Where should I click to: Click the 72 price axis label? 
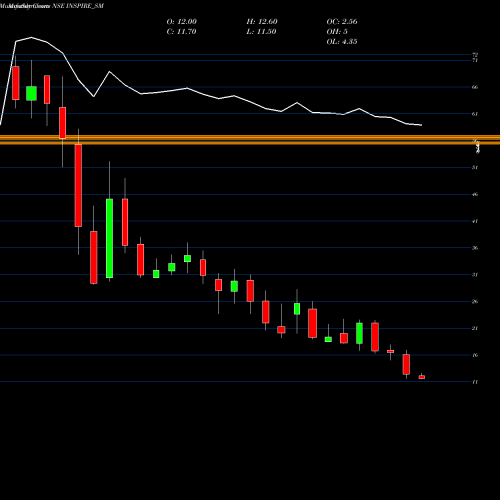click(x=475, y=54)
